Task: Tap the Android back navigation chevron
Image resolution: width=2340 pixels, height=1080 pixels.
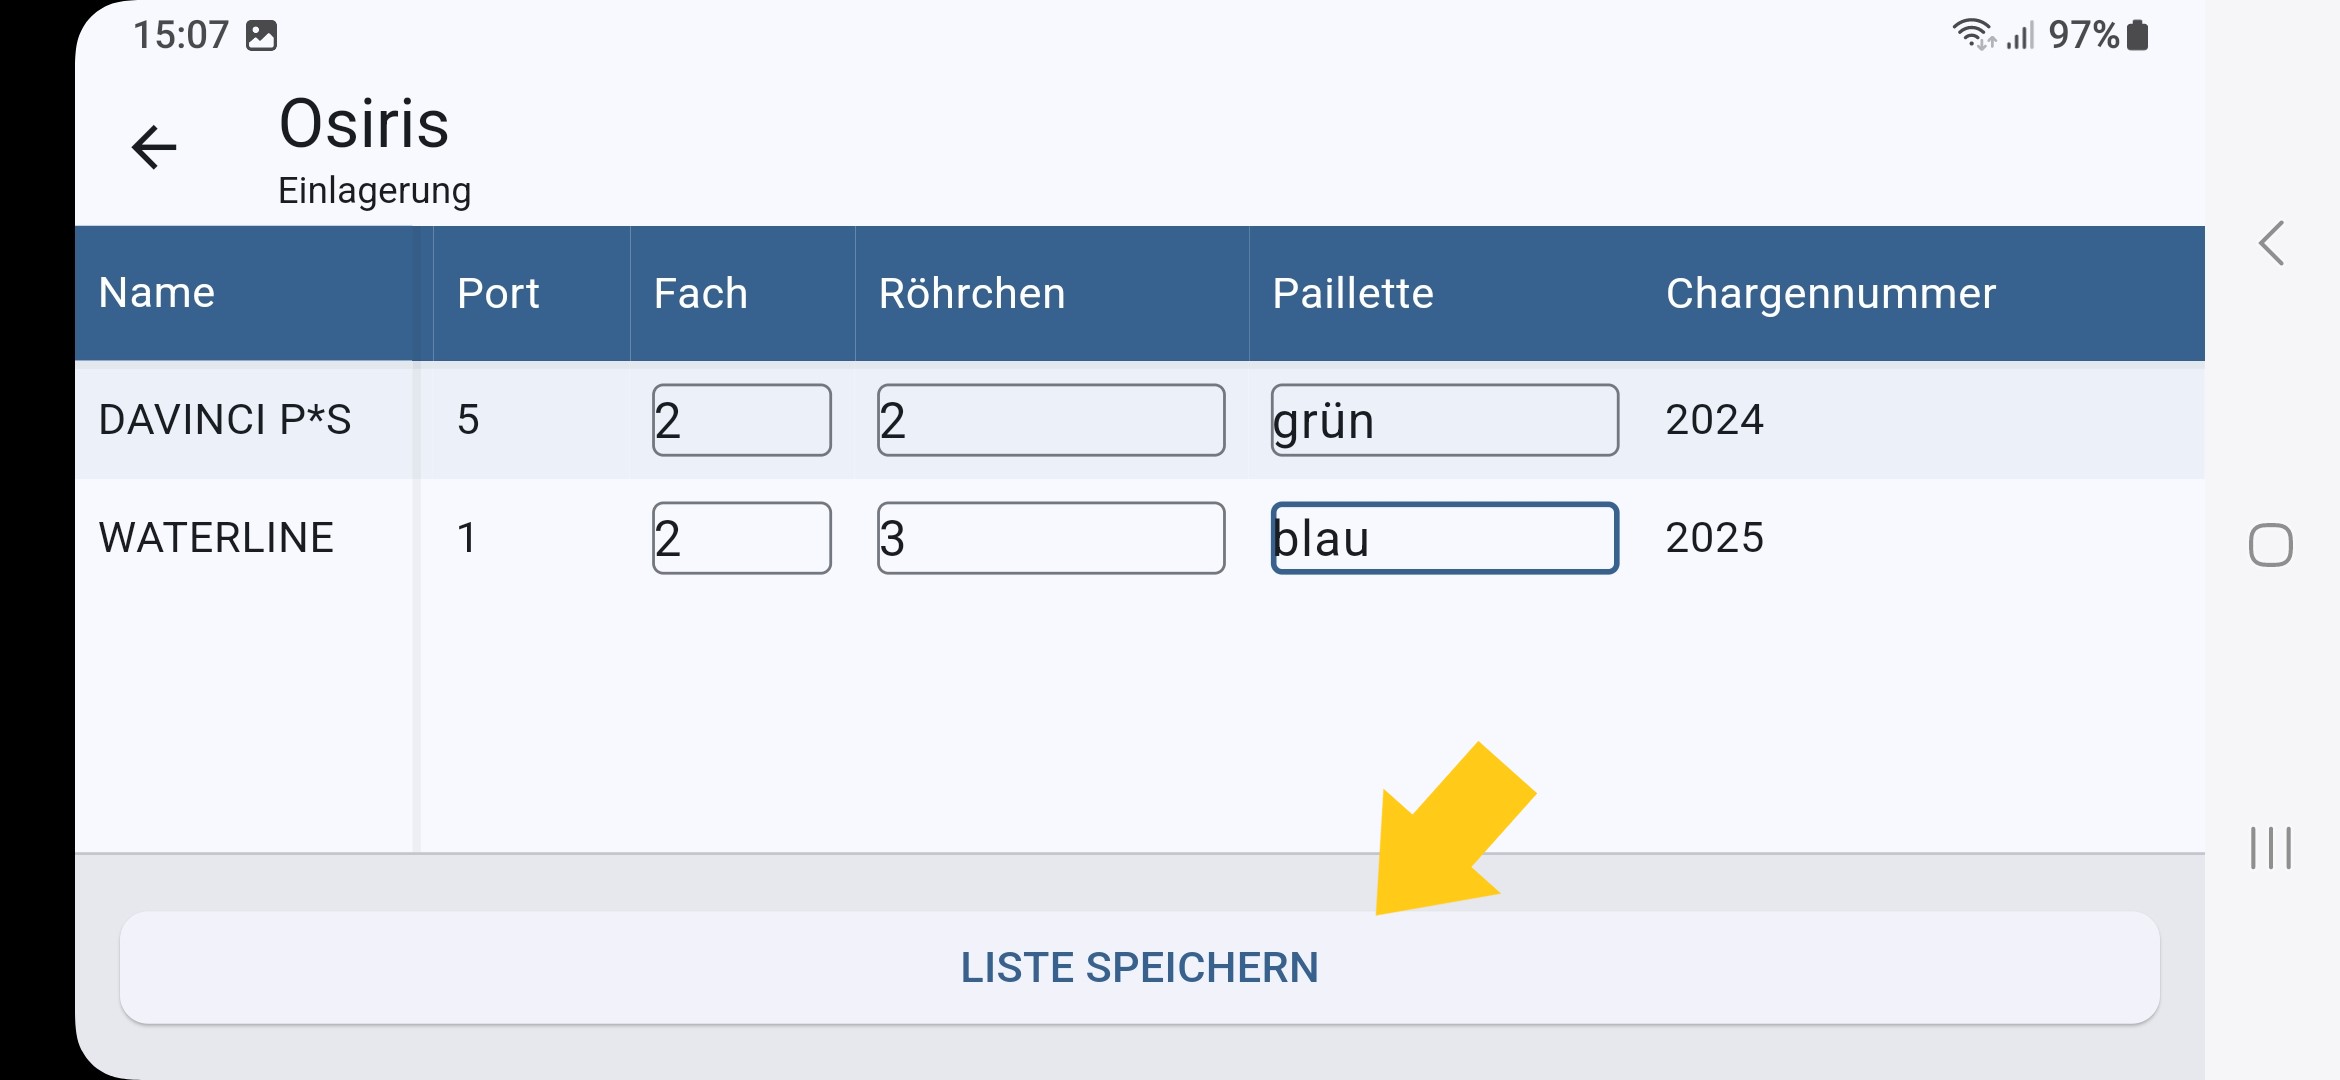Action: (x=2271, y=243)
